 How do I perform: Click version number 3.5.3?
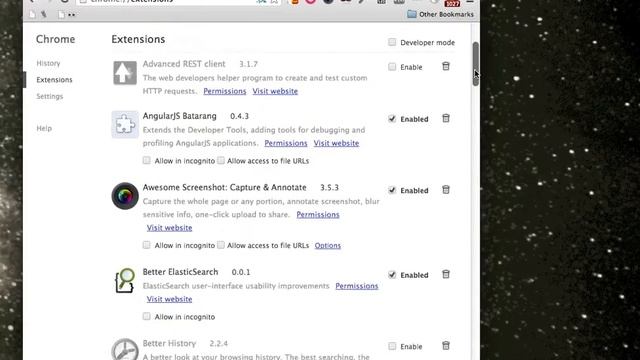pos(329,188)
